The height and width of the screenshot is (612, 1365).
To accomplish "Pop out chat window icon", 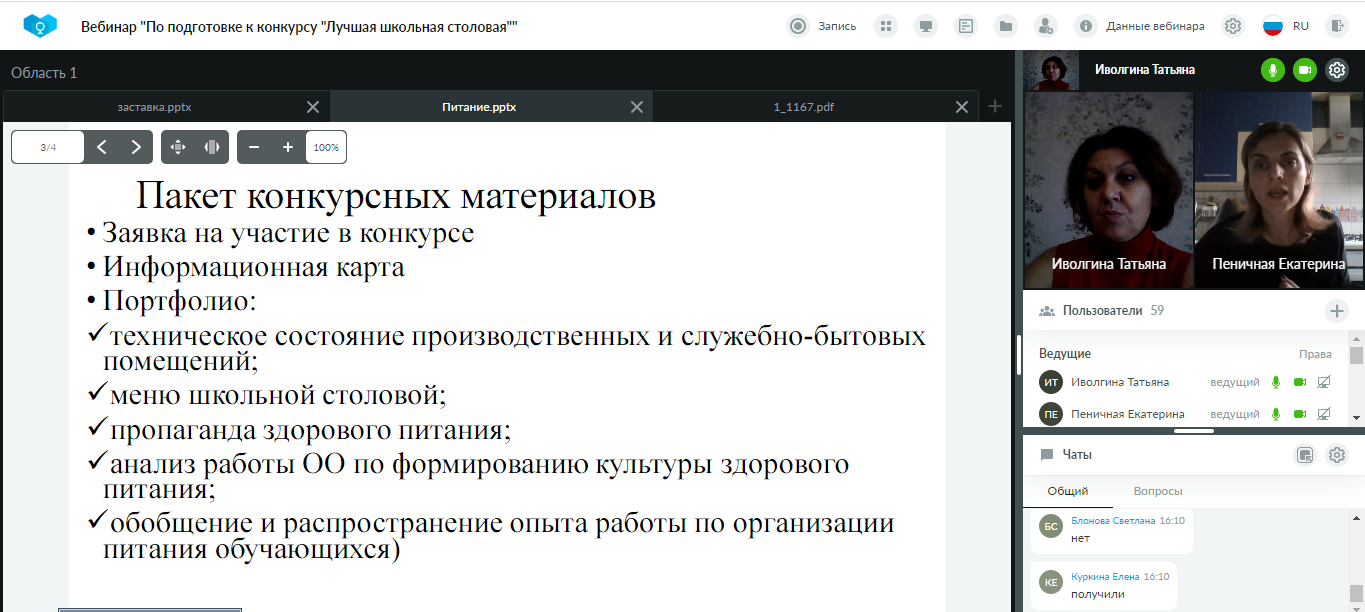I will coord(1304,455).
